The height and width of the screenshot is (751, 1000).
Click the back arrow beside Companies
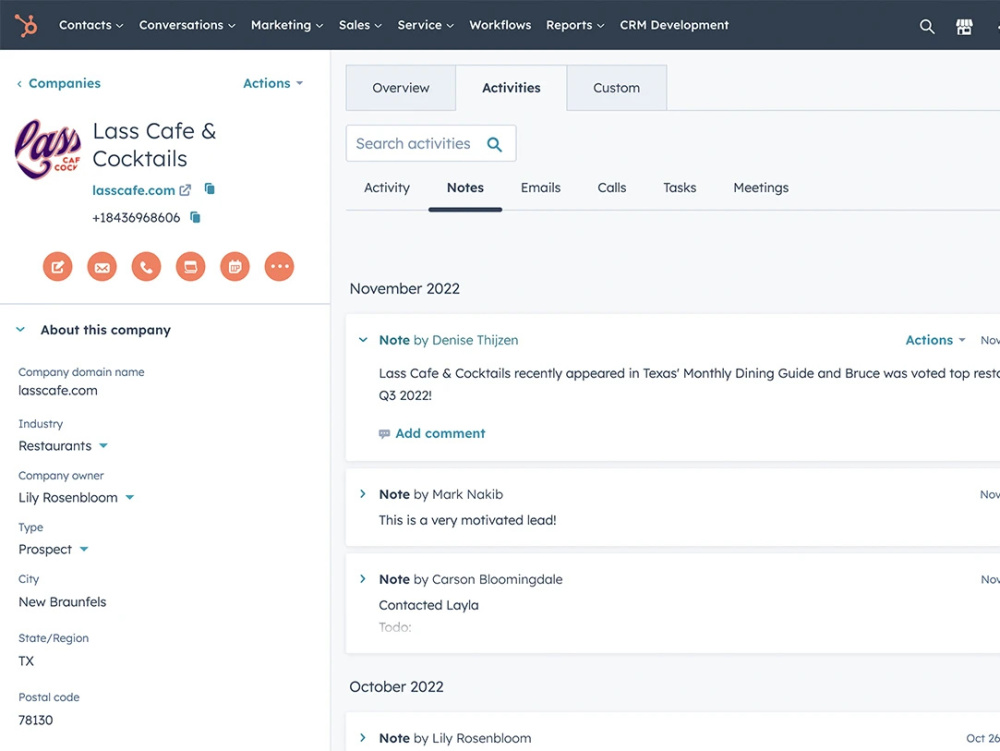(19, 84)
